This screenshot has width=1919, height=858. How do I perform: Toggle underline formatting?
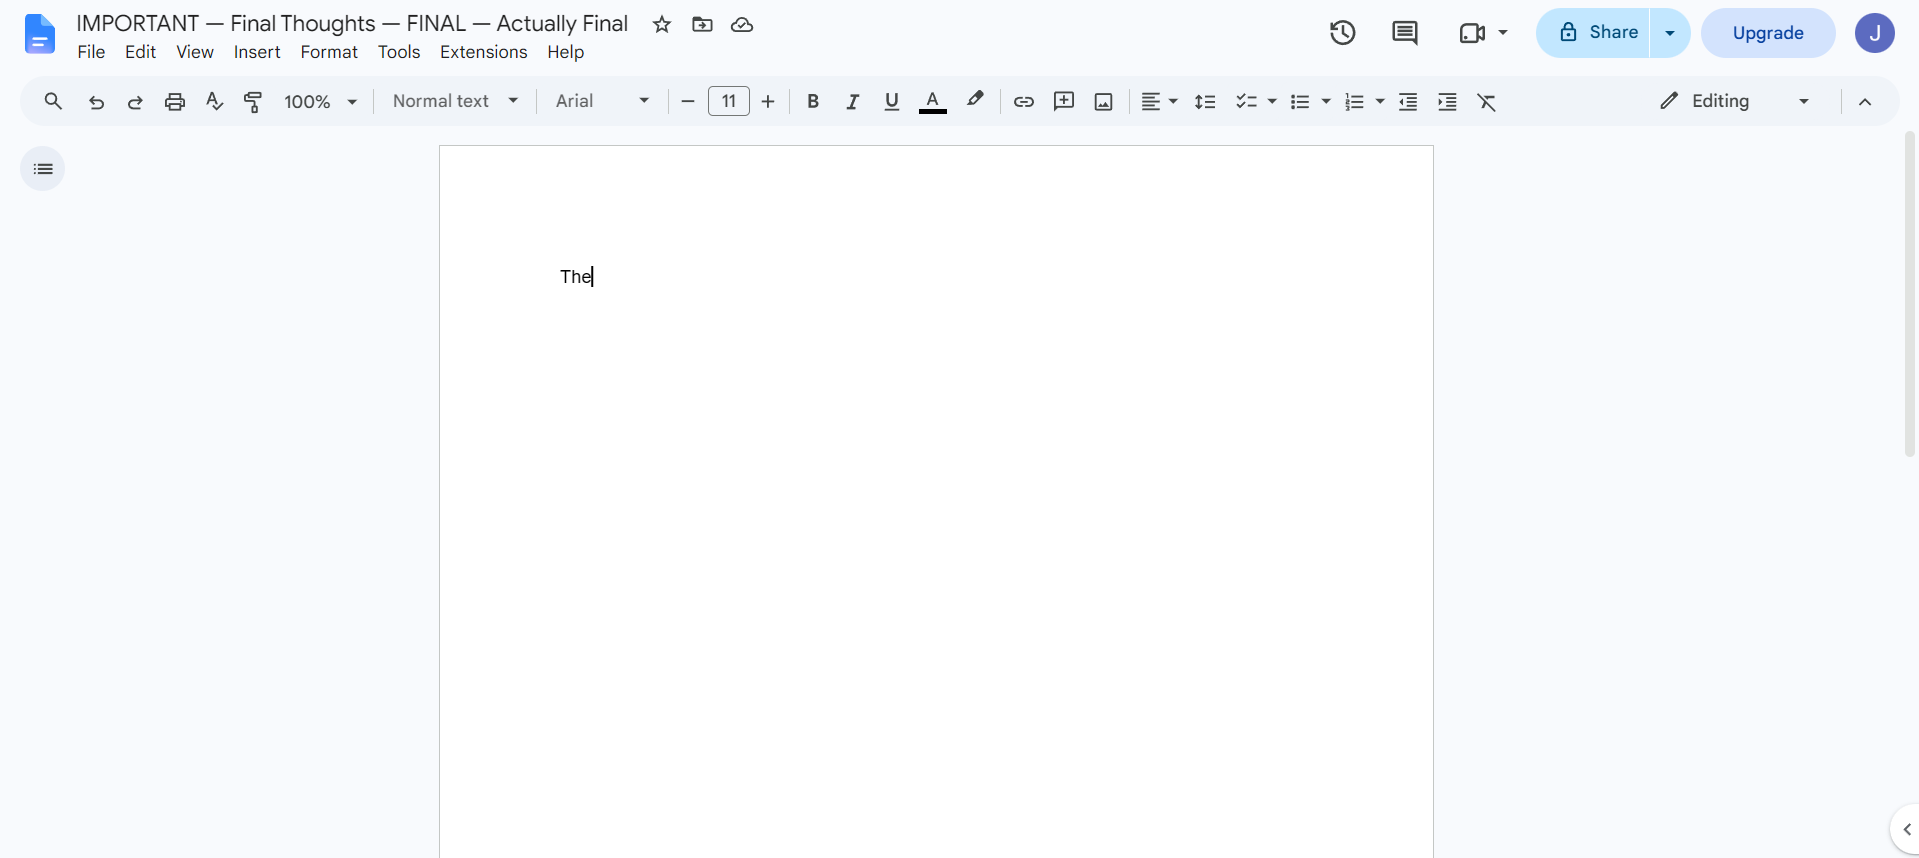pyautogui.click(x=892, y=101)
